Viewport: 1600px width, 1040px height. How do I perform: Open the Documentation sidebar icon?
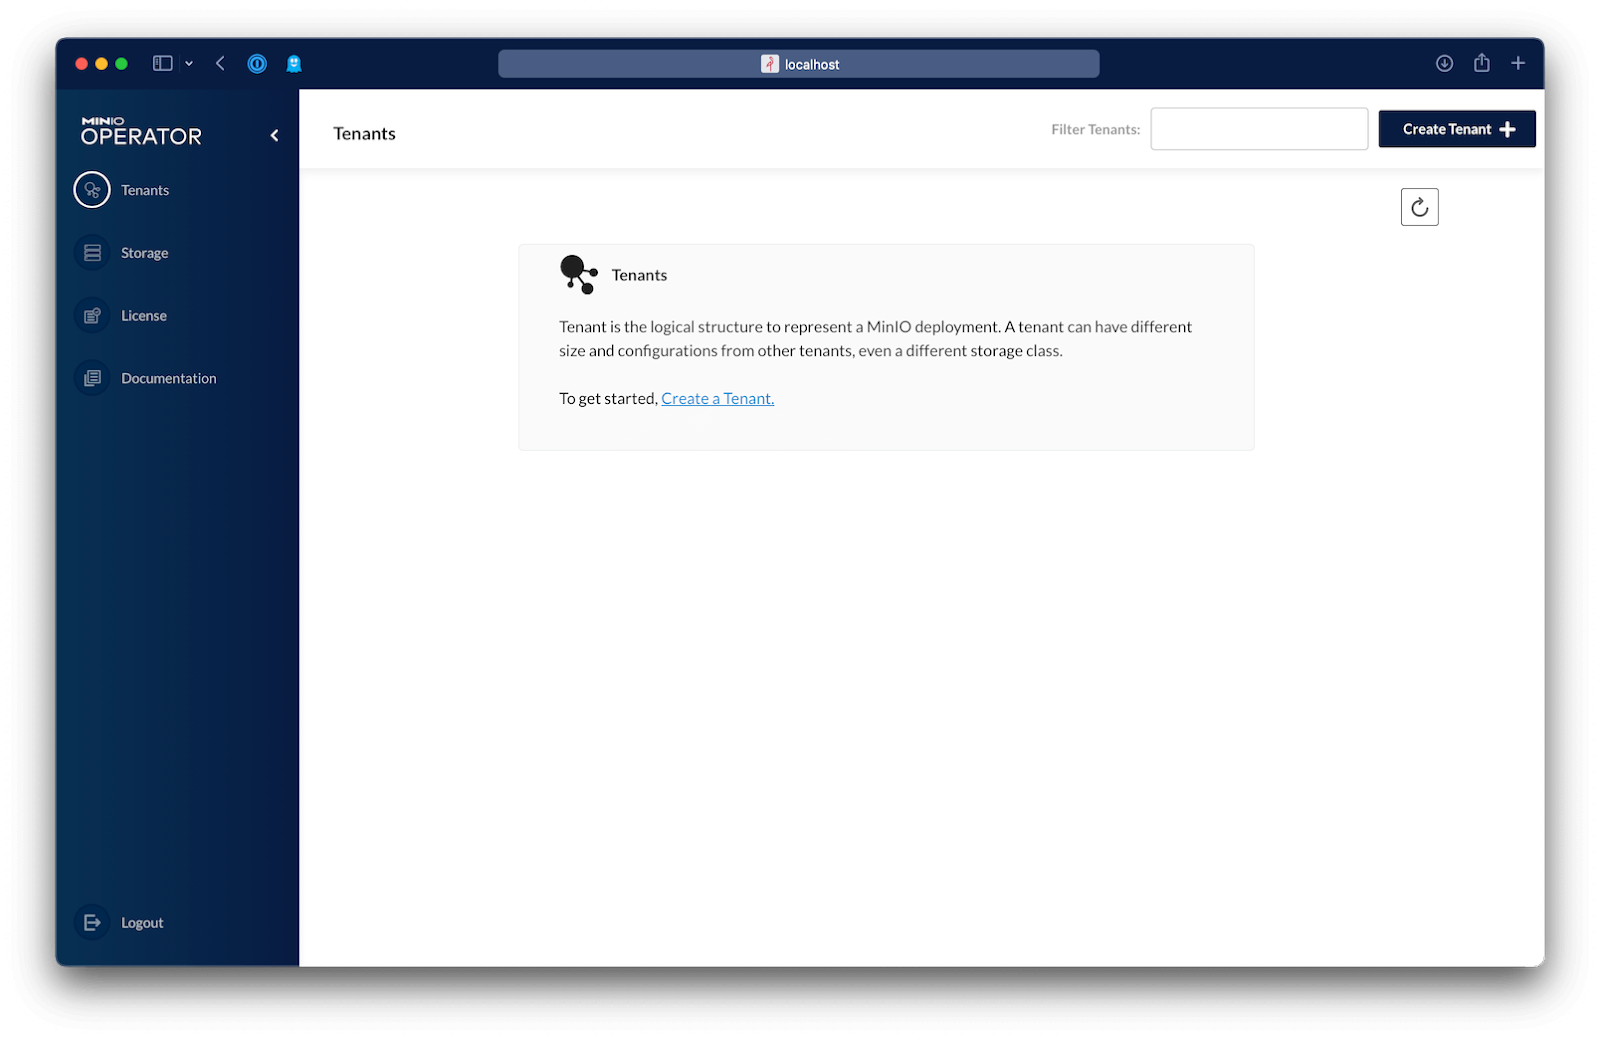point(92,378)
